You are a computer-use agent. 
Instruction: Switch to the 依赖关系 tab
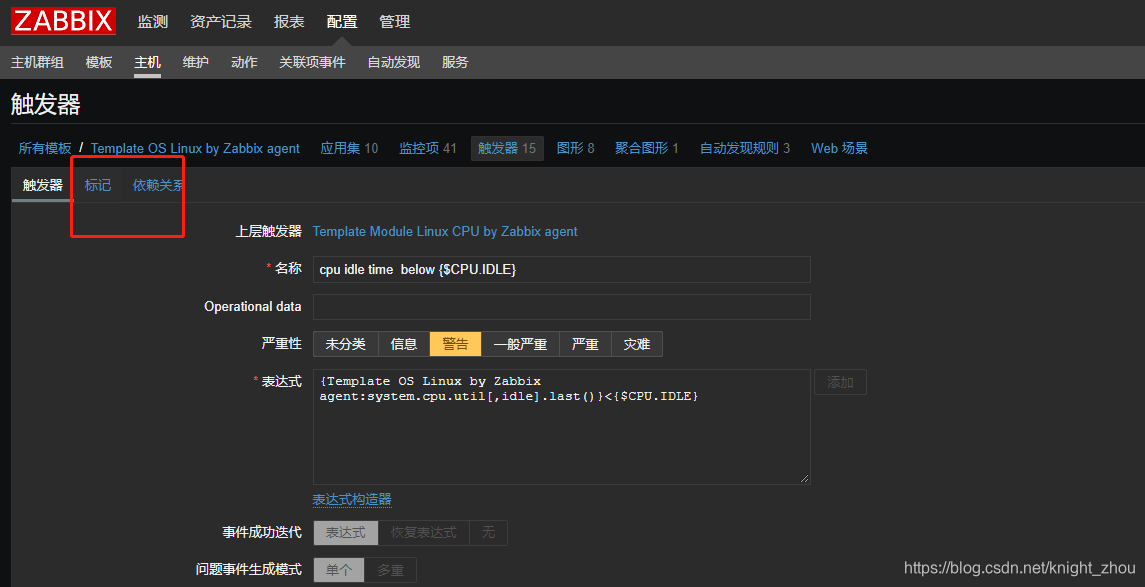tap(158, 185)
